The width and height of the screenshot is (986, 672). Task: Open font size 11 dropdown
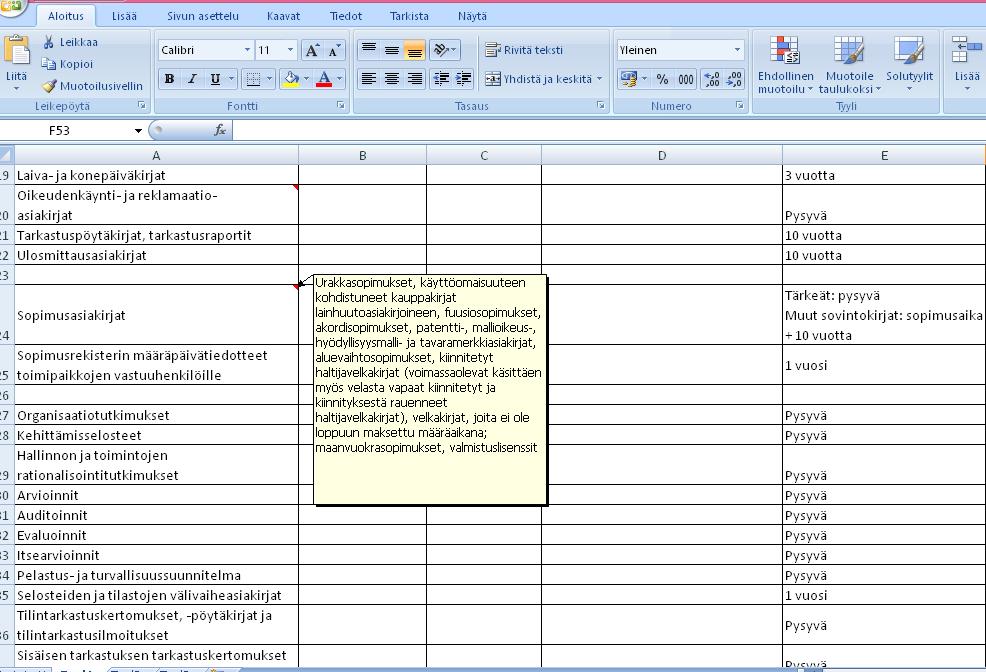pyautogui.click(x=290, y=50)
